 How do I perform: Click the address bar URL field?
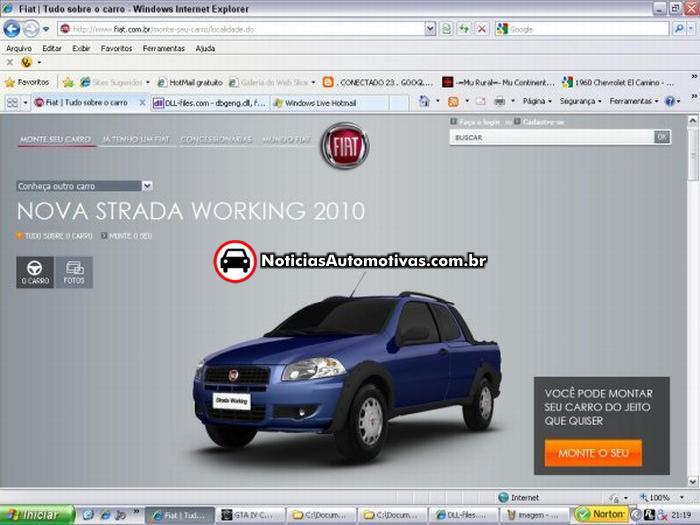click(241, 29)
